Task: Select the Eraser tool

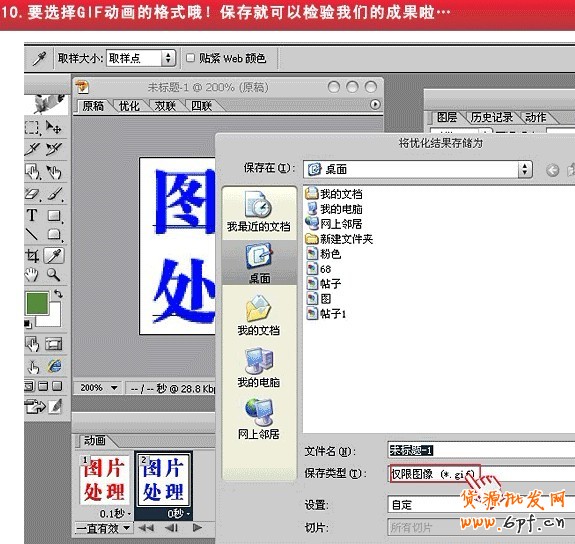Action: pos(32,194)
